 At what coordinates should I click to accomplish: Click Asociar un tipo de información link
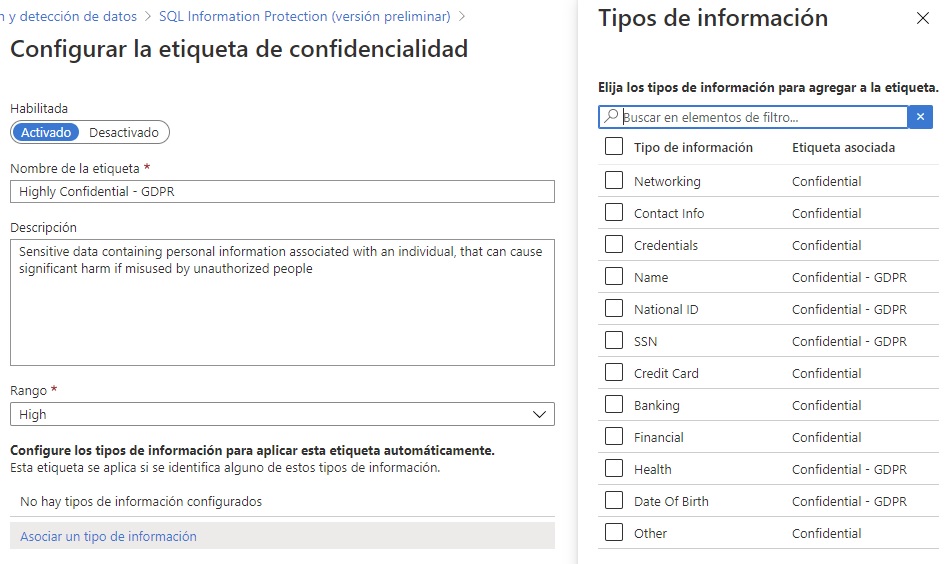[x=108, y=536]
